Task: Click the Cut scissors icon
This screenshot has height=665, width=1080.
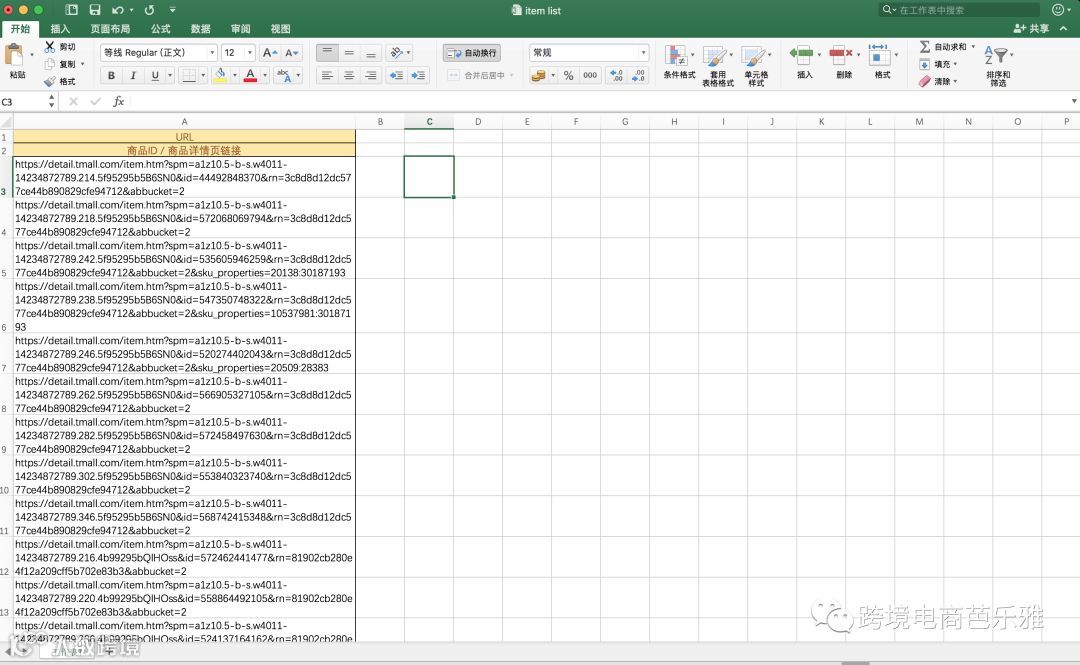Action: pyautogui.click(x=50, y=47)
